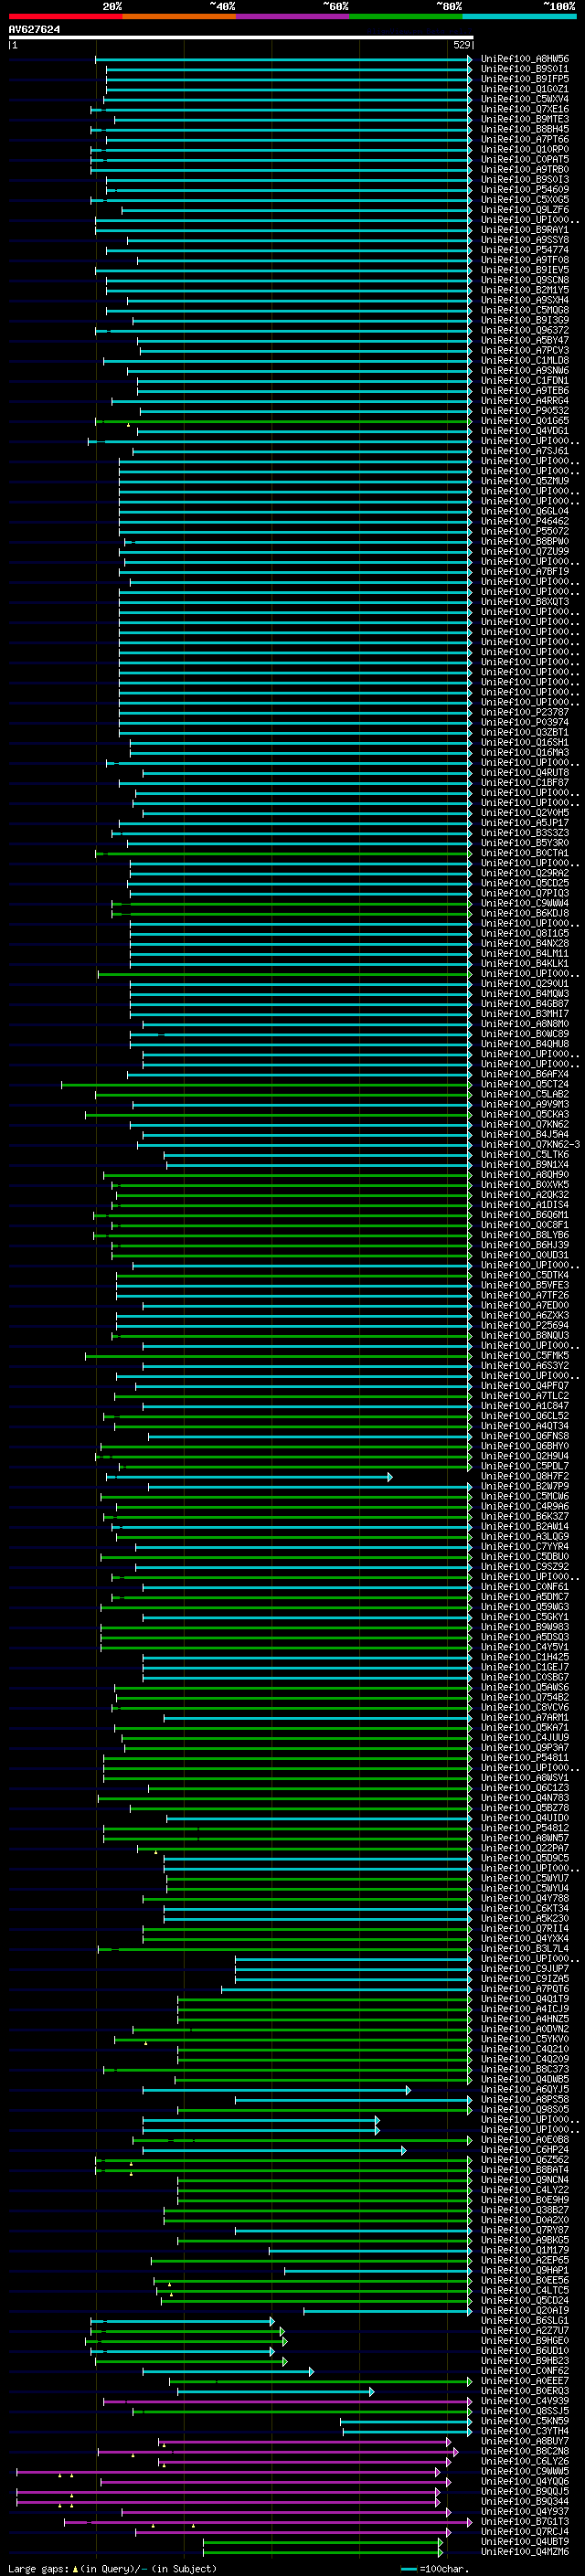This screenshot has width=585, height=2576.
Task: Open hit UniRef100_A8HW56
Action: 525,59
